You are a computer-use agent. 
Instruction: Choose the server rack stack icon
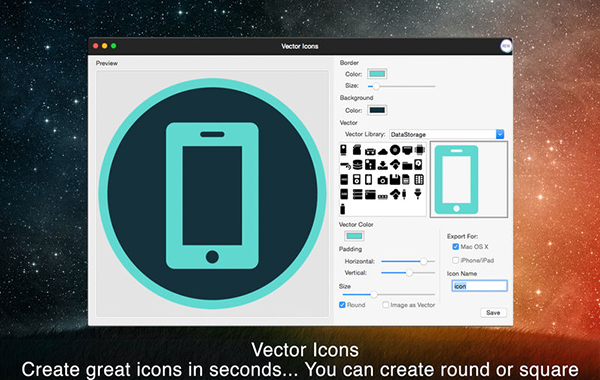[357, 194]
